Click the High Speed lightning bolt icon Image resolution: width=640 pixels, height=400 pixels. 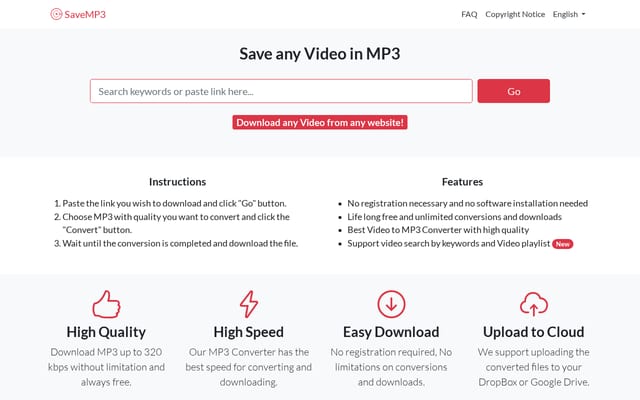pos(249,304)
